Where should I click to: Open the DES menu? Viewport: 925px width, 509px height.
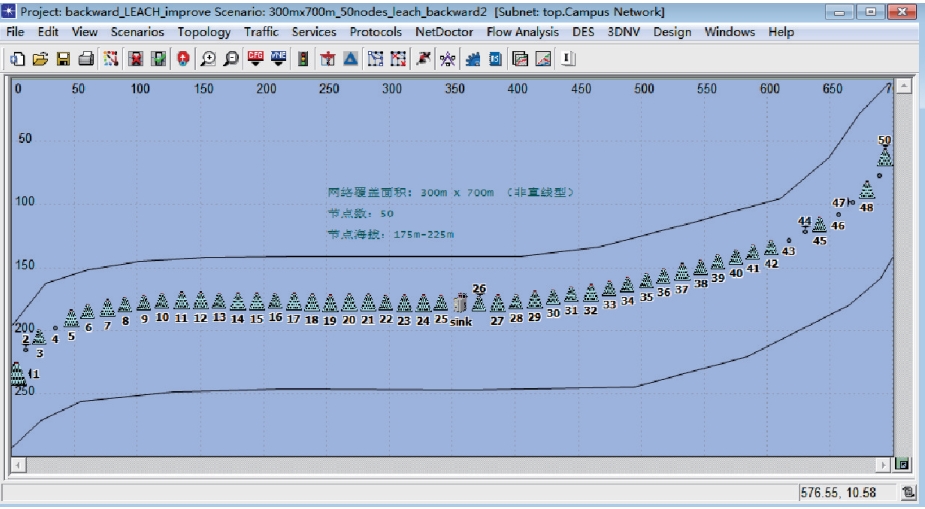coord(583,32)
